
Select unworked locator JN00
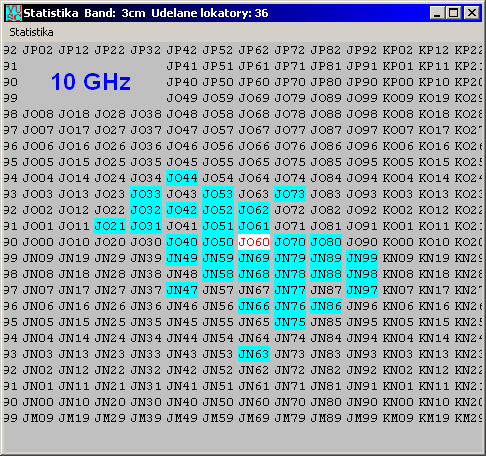(x=38, y=402)
